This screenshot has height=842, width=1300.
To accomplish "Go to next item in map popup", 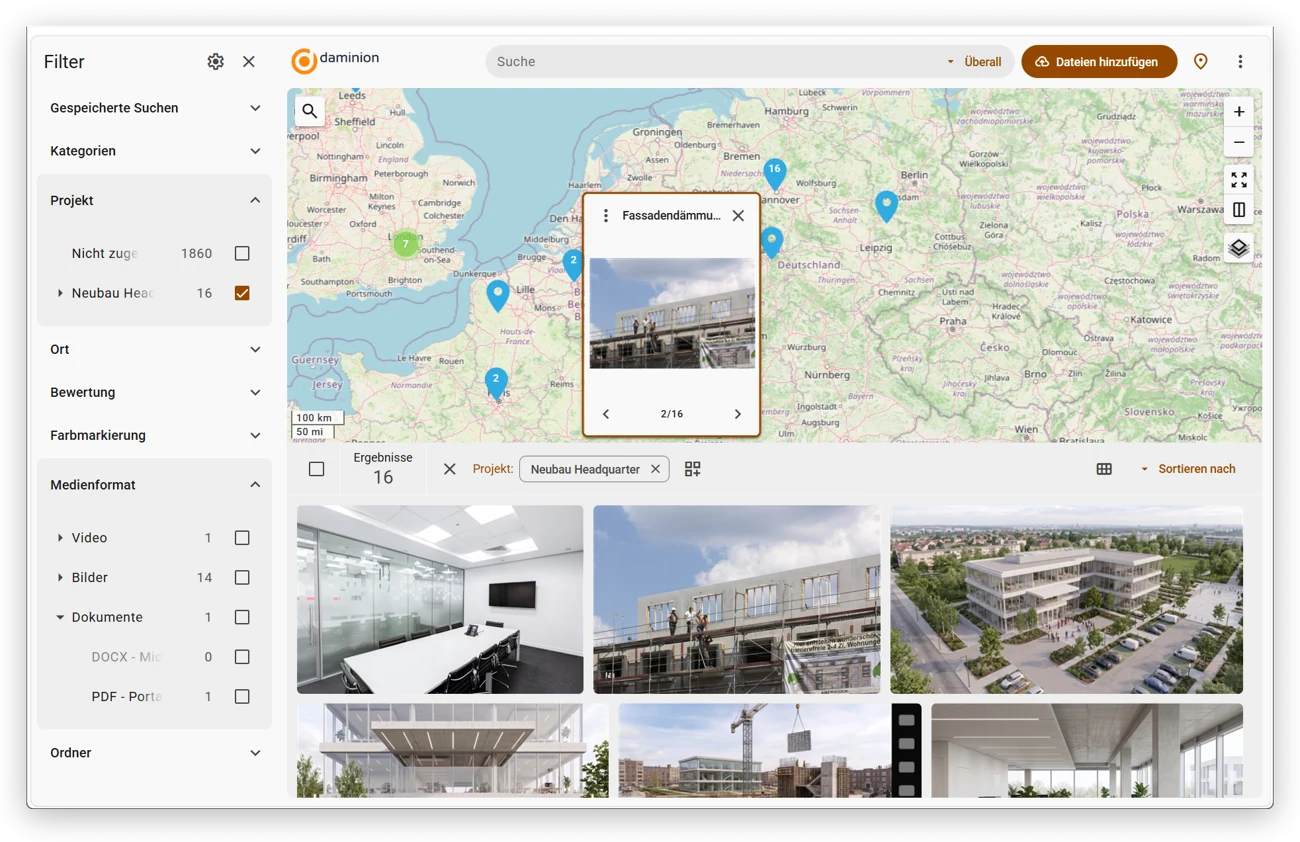I will pos(738,414).
